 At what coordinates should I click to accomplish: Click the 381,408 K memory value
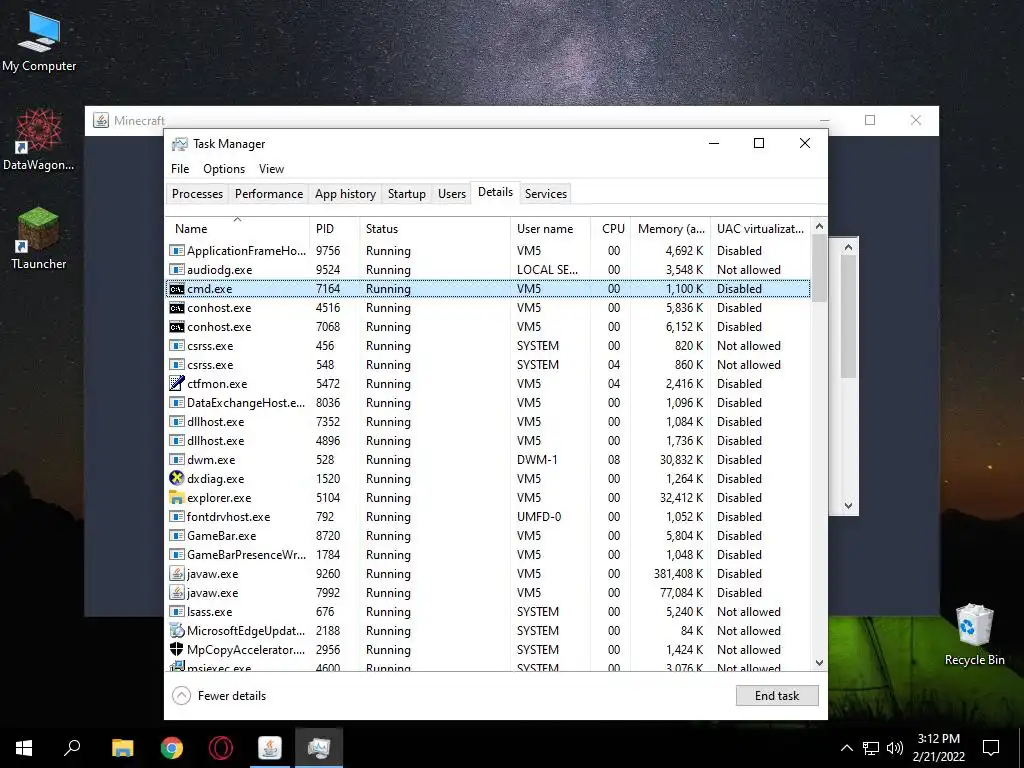click(x=679, y=573)
